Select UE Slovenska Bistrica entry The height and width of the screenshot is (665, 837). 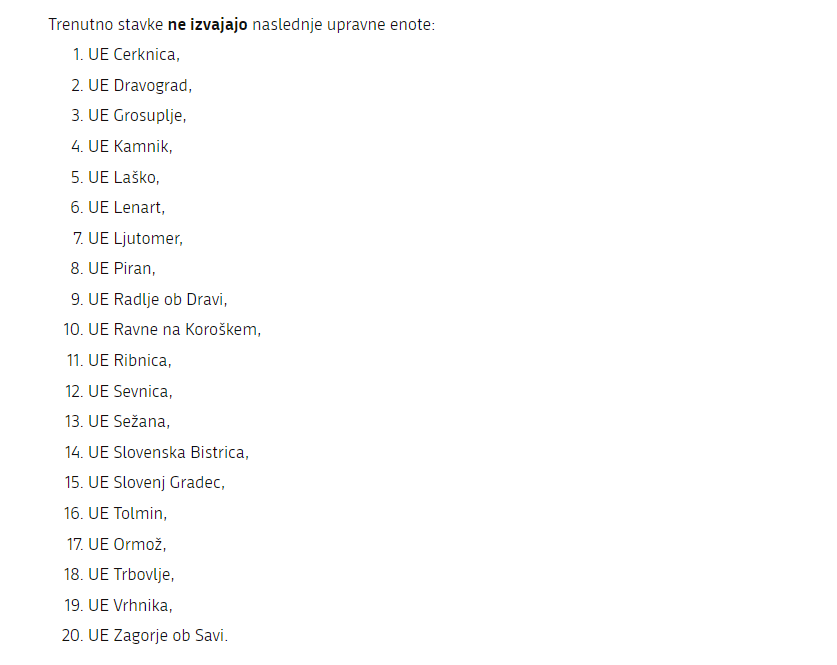coord(168,452)
